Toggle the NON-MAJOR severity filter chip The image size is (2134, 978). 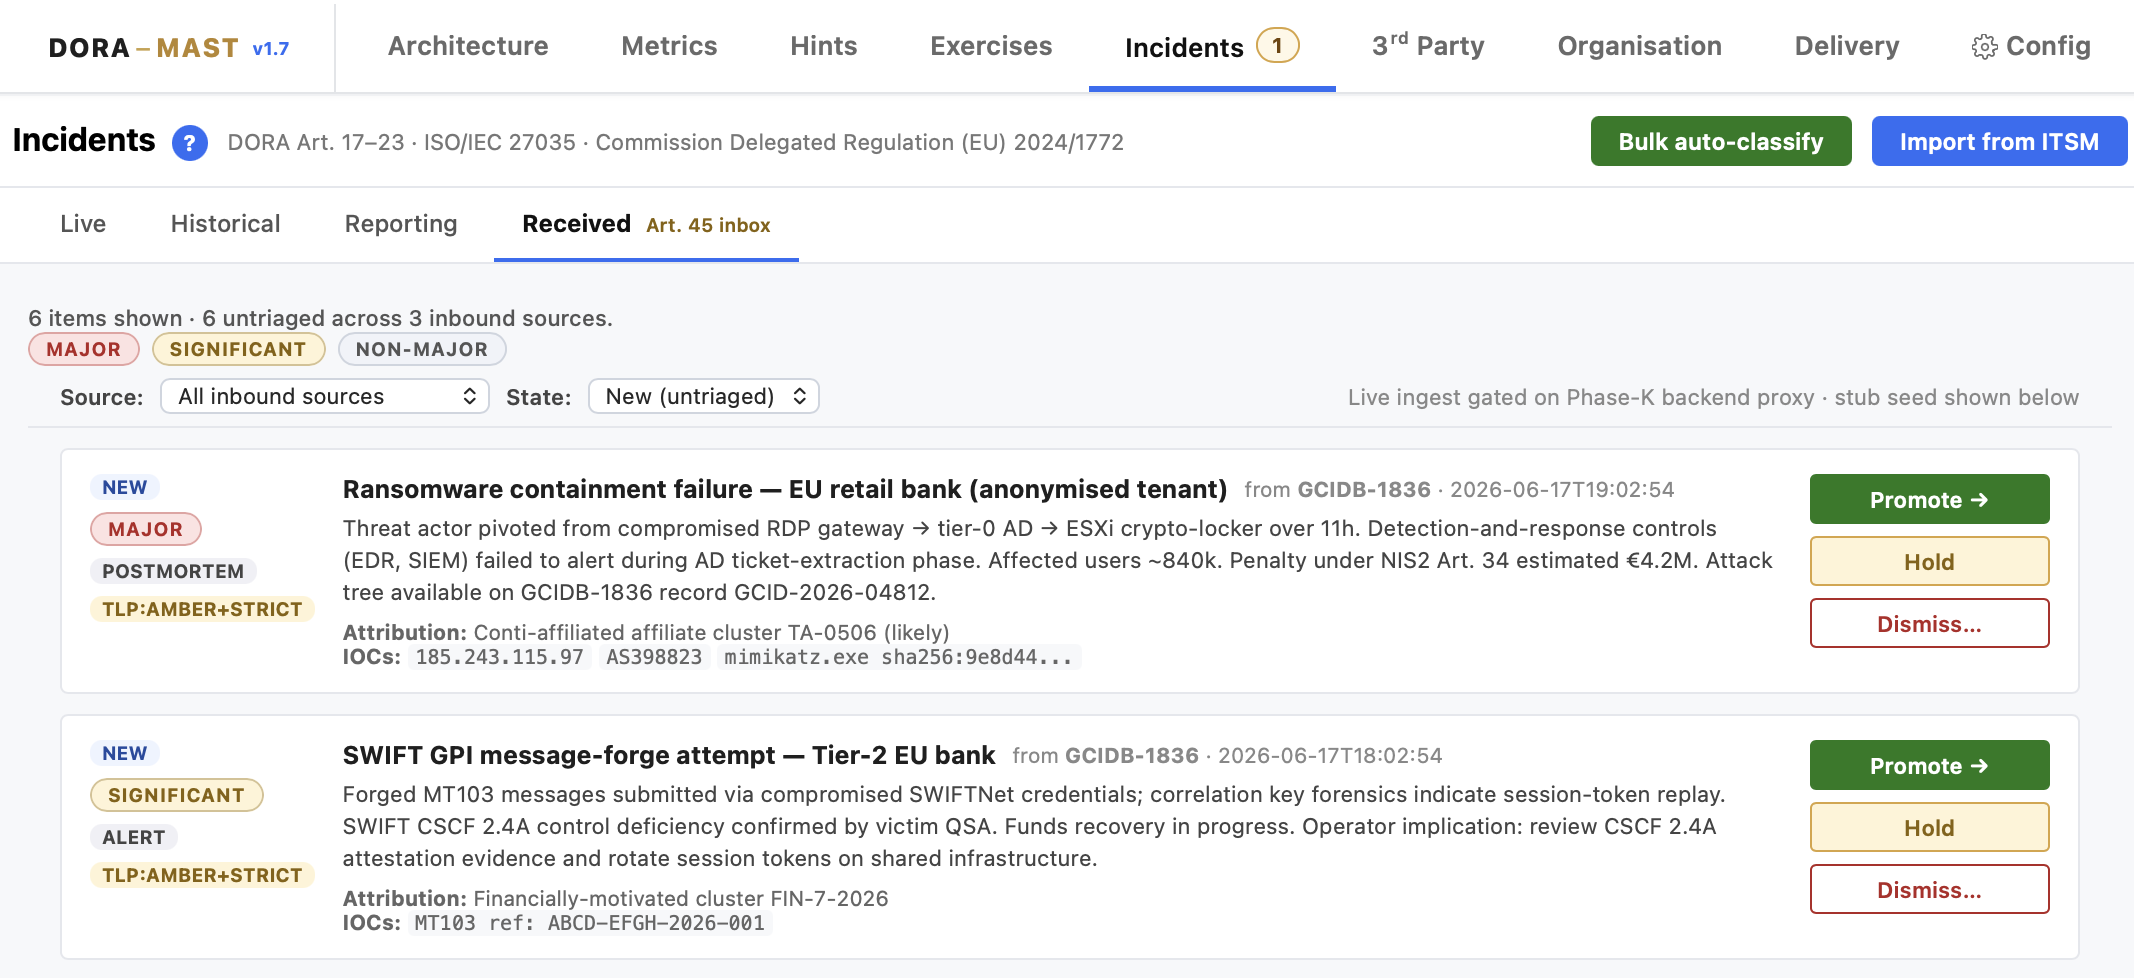click(x=422, y=349)
